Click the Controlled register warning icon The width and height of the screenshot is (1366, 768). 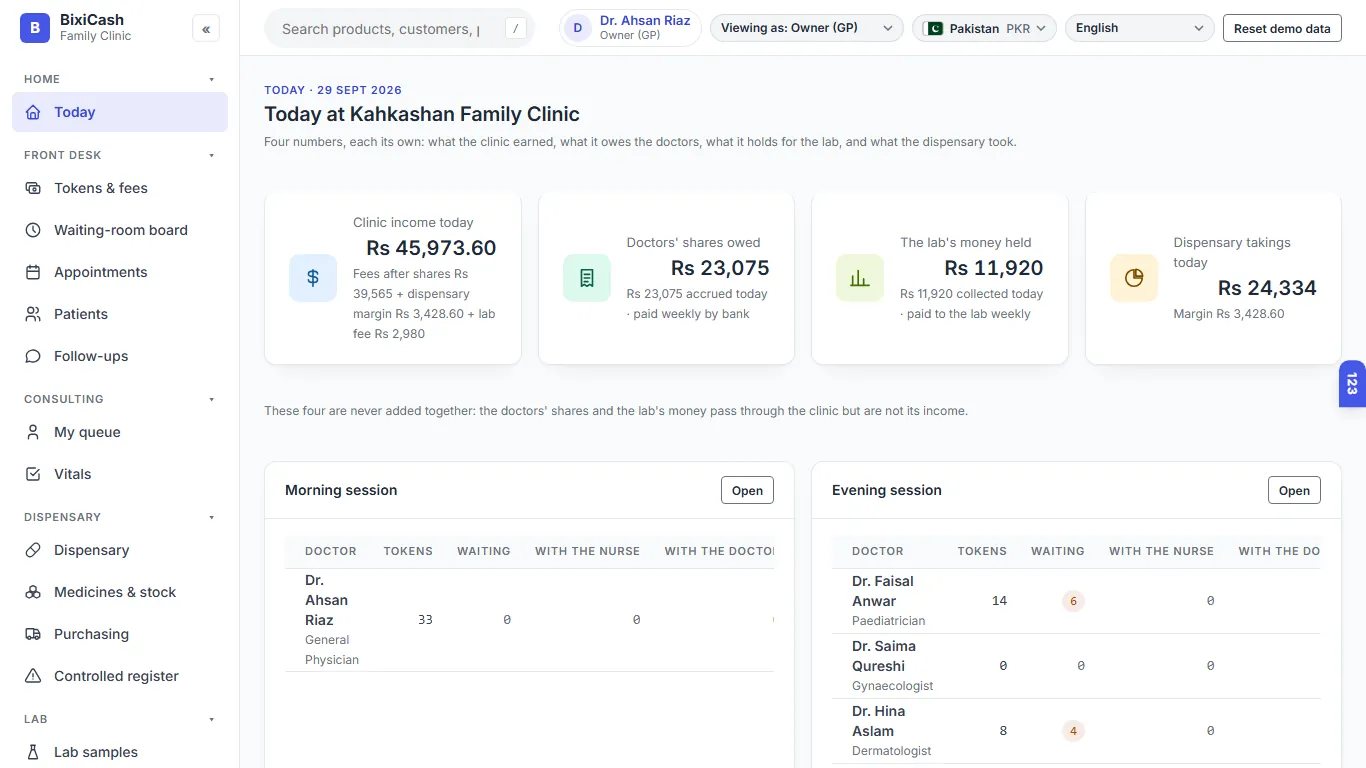point(33,676)
